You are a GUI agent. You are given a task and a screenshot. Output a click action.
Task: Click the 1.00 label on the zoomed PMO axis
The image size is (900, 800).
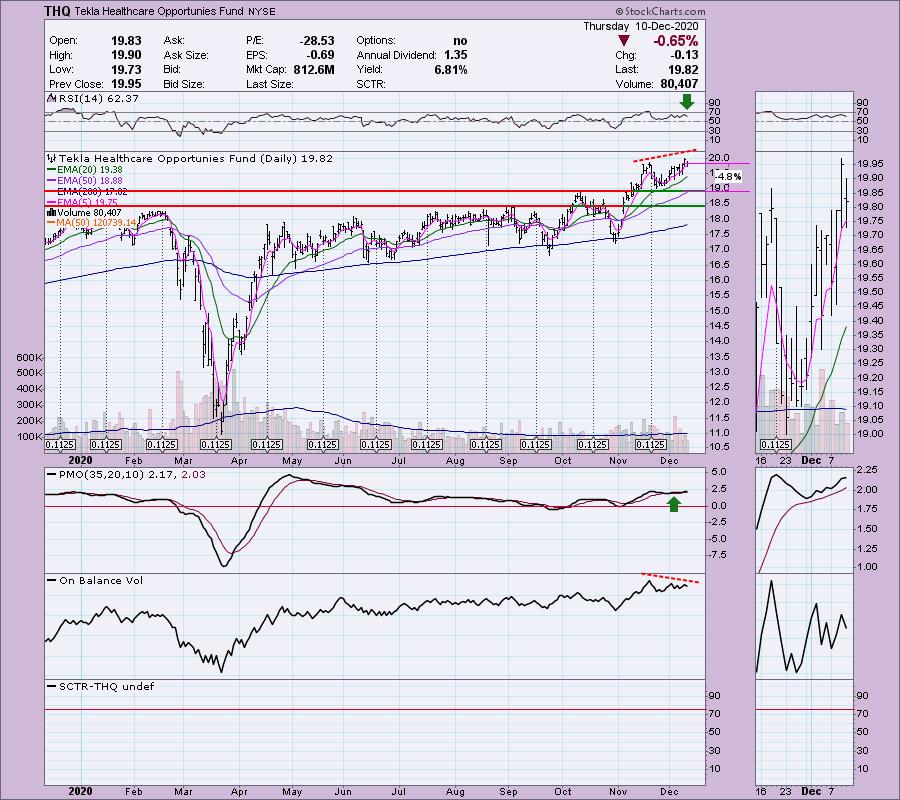coord(867,567)
